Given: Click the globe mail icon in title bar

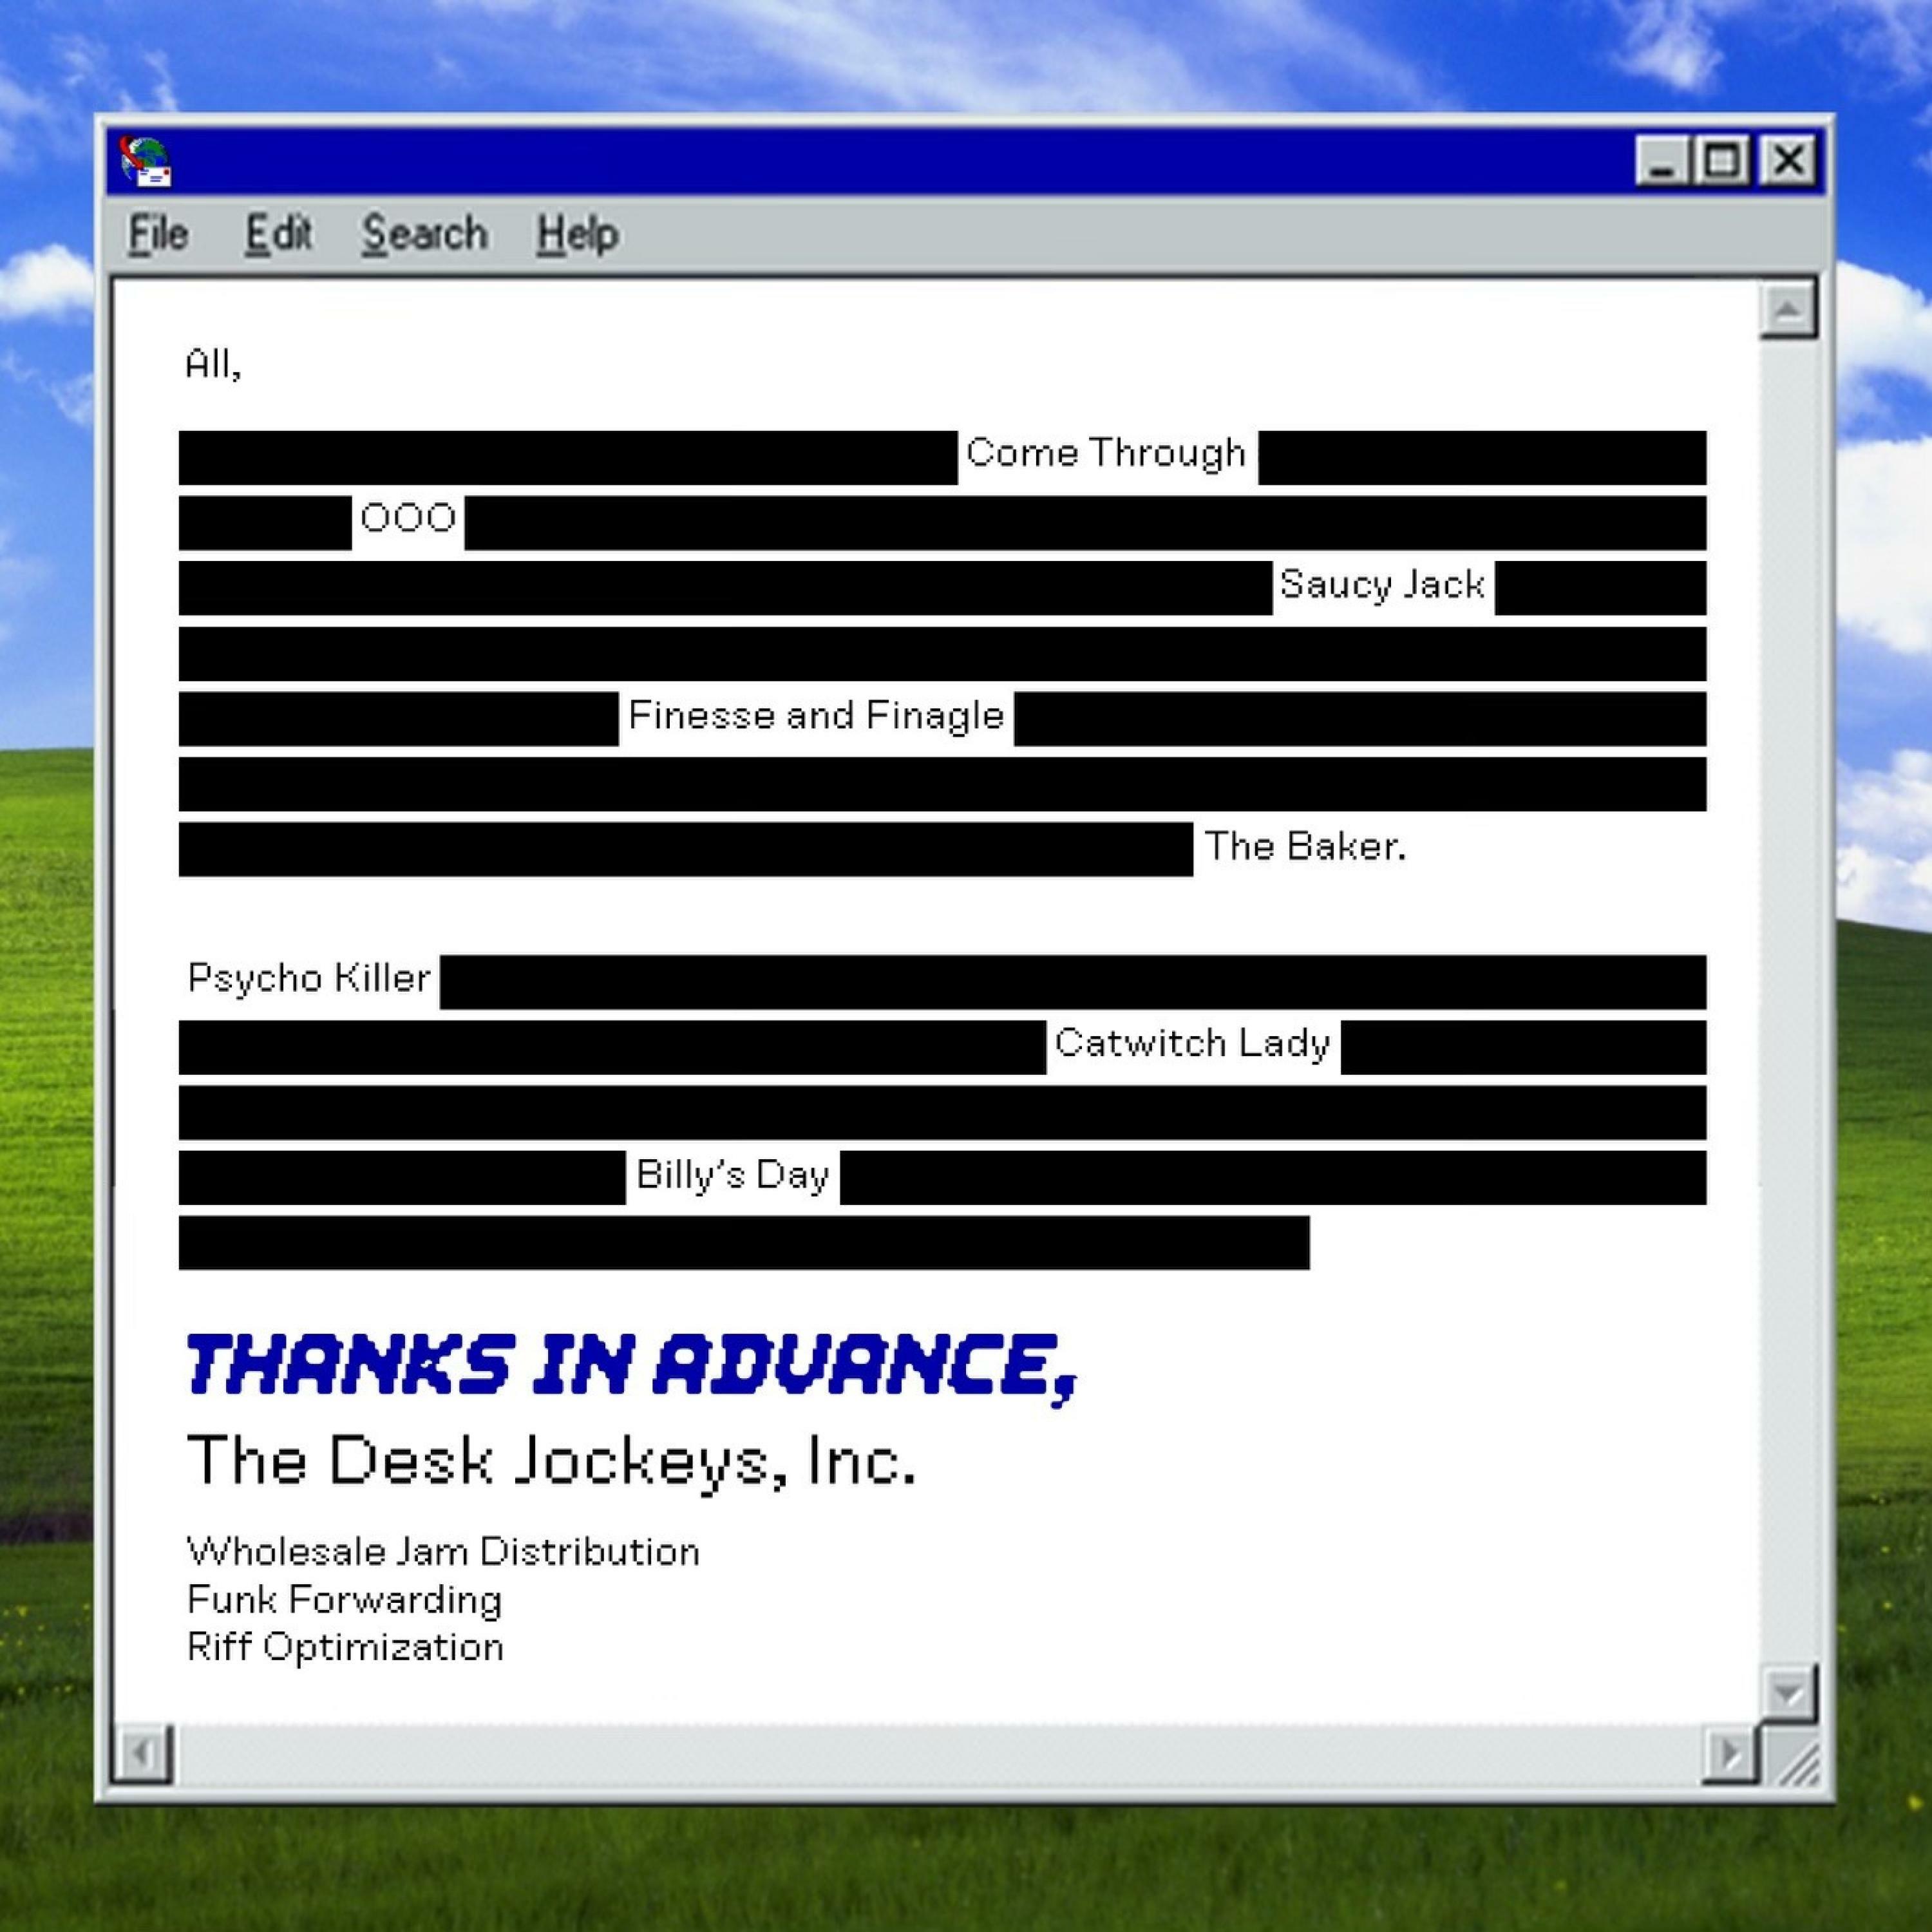Looking at the screenshot, I should 145,161.
